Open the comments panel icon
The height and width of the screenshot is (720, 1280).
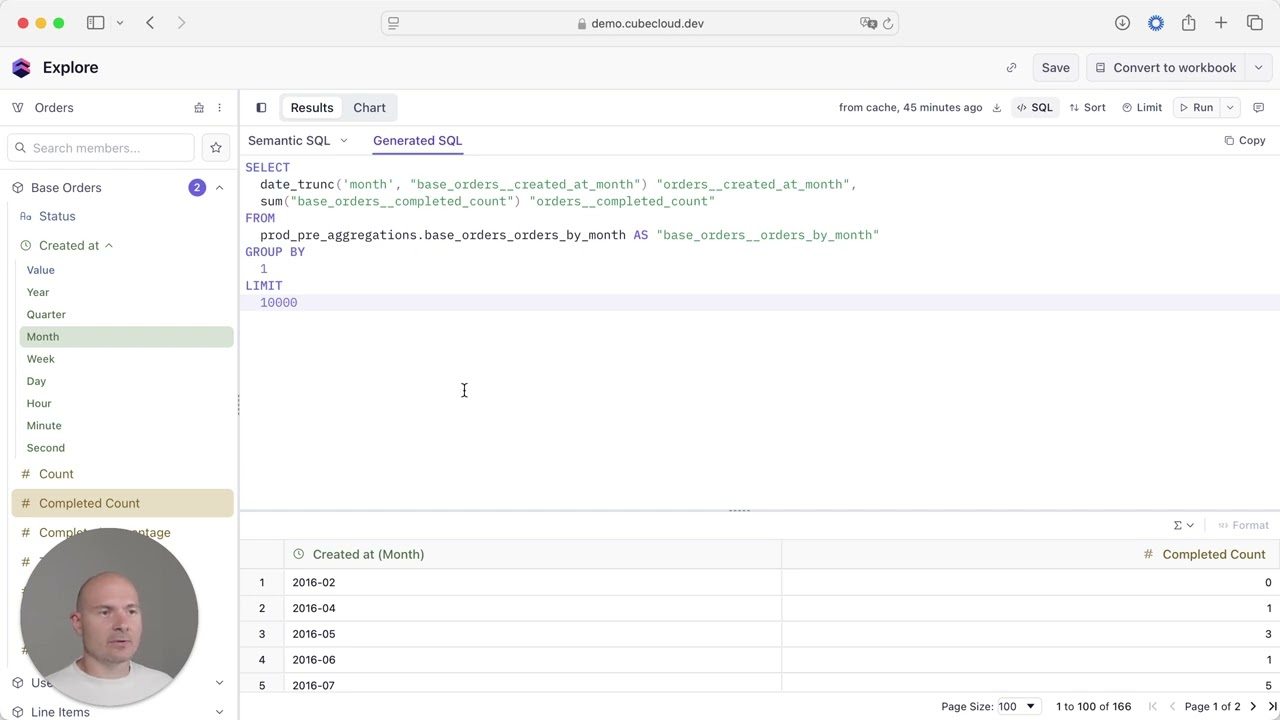1259,108
